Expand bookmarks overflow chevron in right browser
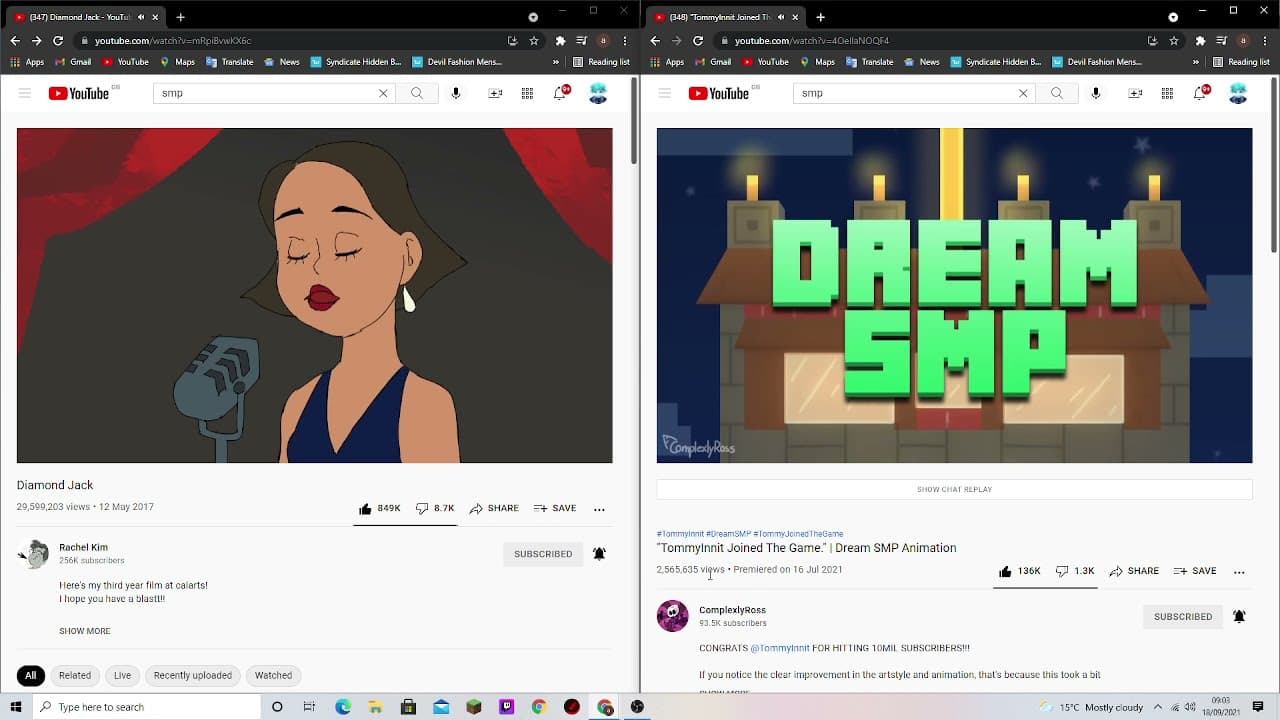Screen dimensions: 1280x720 tap(1196, 62)
